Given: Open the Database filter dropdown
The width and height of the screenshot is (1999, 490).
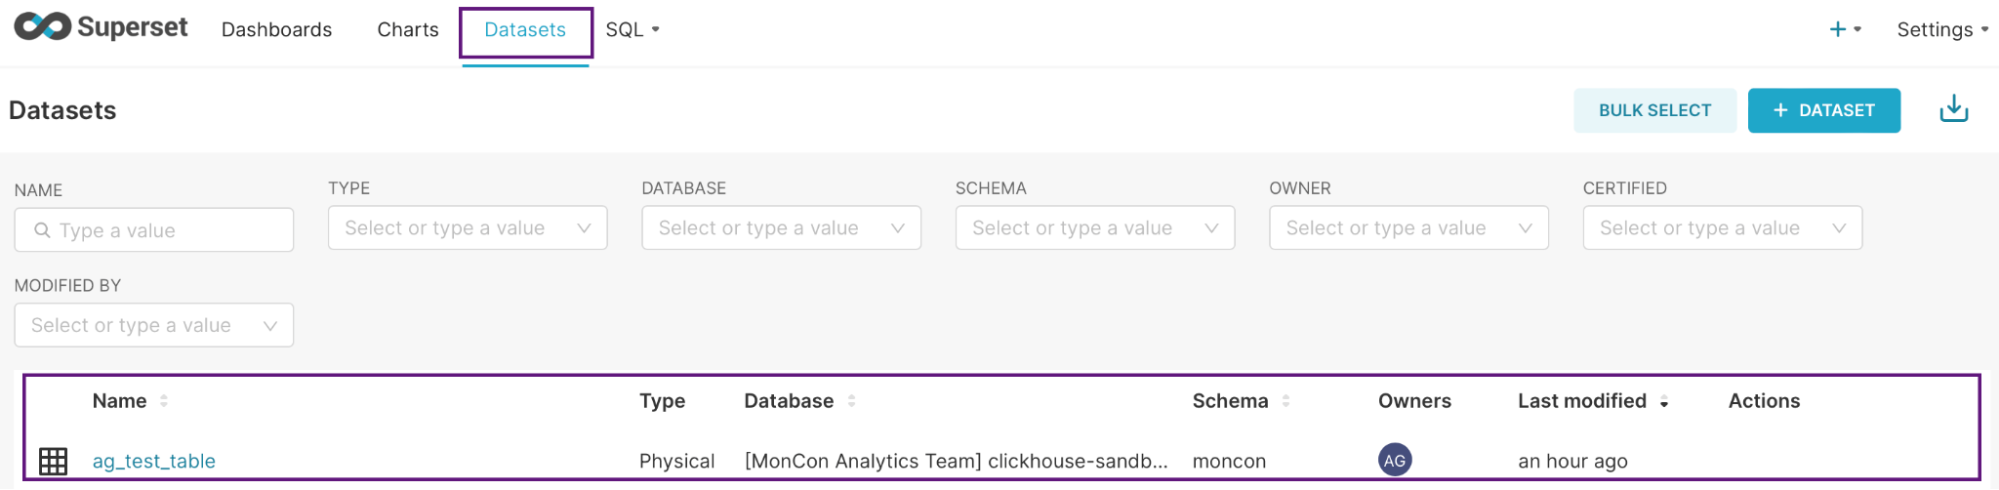Looking at the screenshot, I should click(781, 228).
